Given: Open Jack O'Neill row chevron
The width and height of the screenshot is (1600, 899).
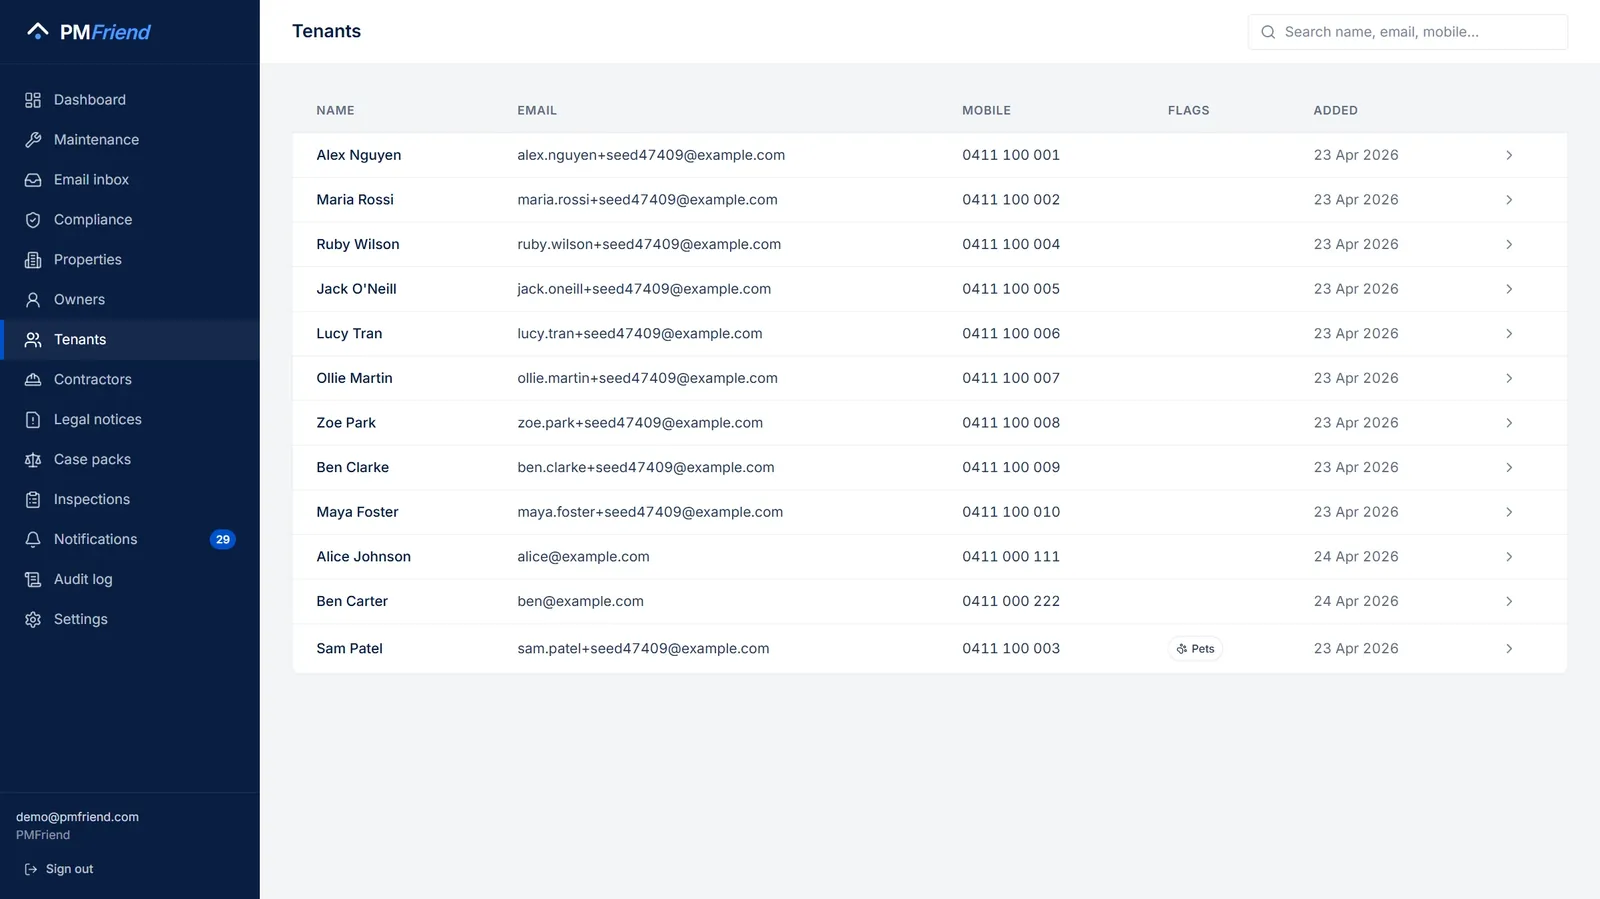Looking at the screenshot, I should pos(1509,289).
